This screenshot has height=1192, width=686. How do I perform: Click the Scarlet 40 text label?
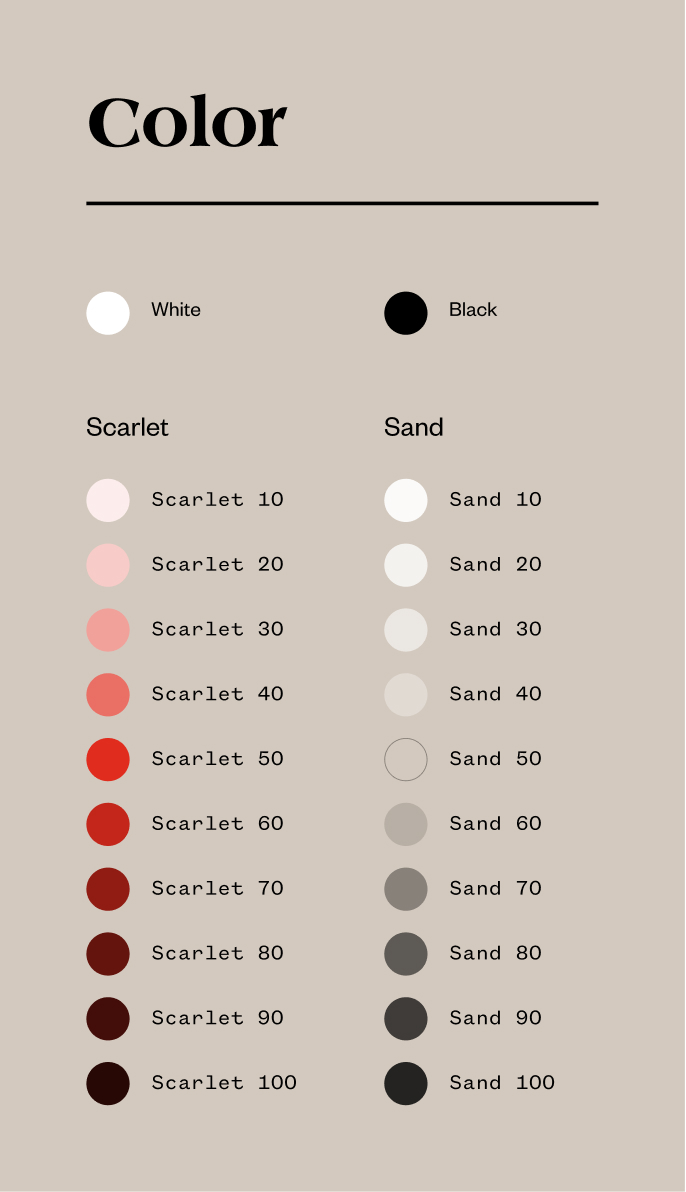(218, 693)
